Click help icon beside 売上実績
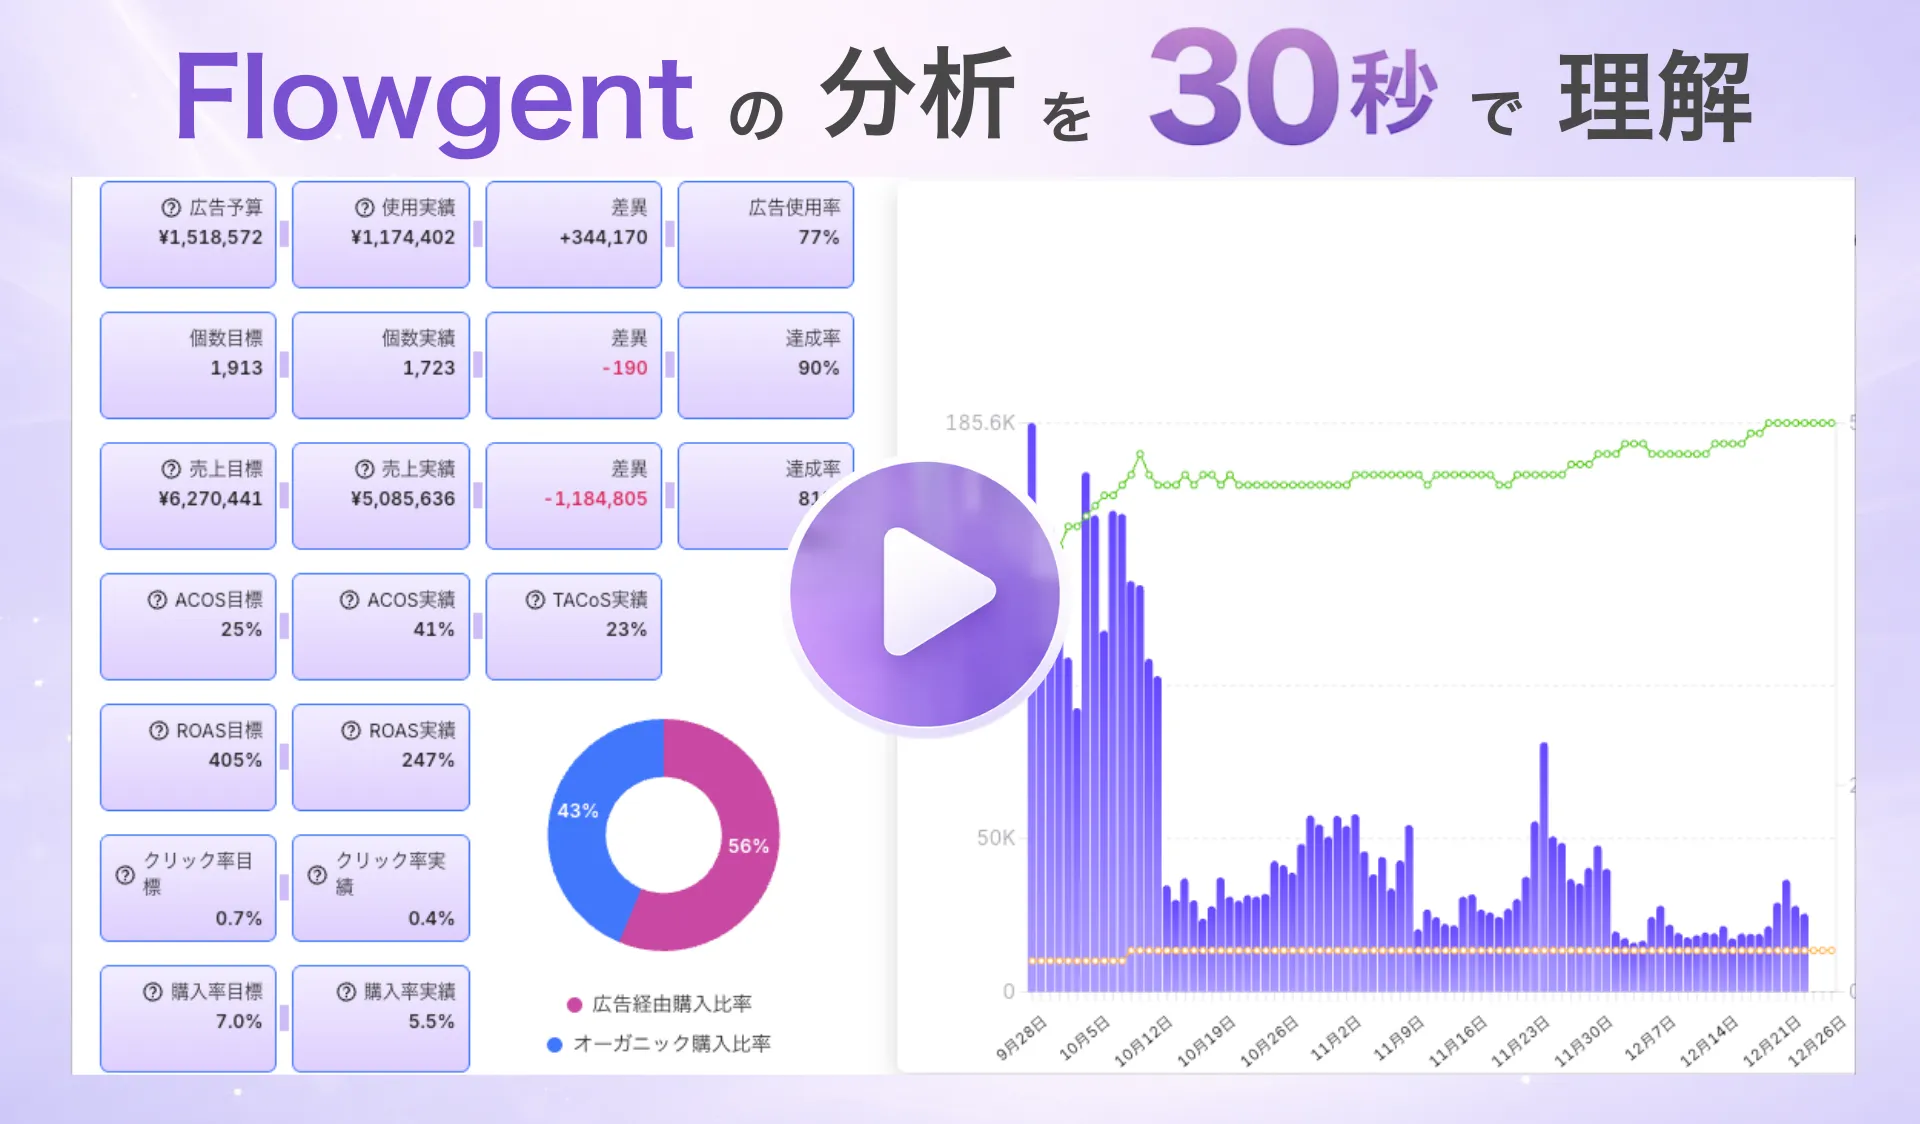The image size is (1920, 1124). point(364,469)
